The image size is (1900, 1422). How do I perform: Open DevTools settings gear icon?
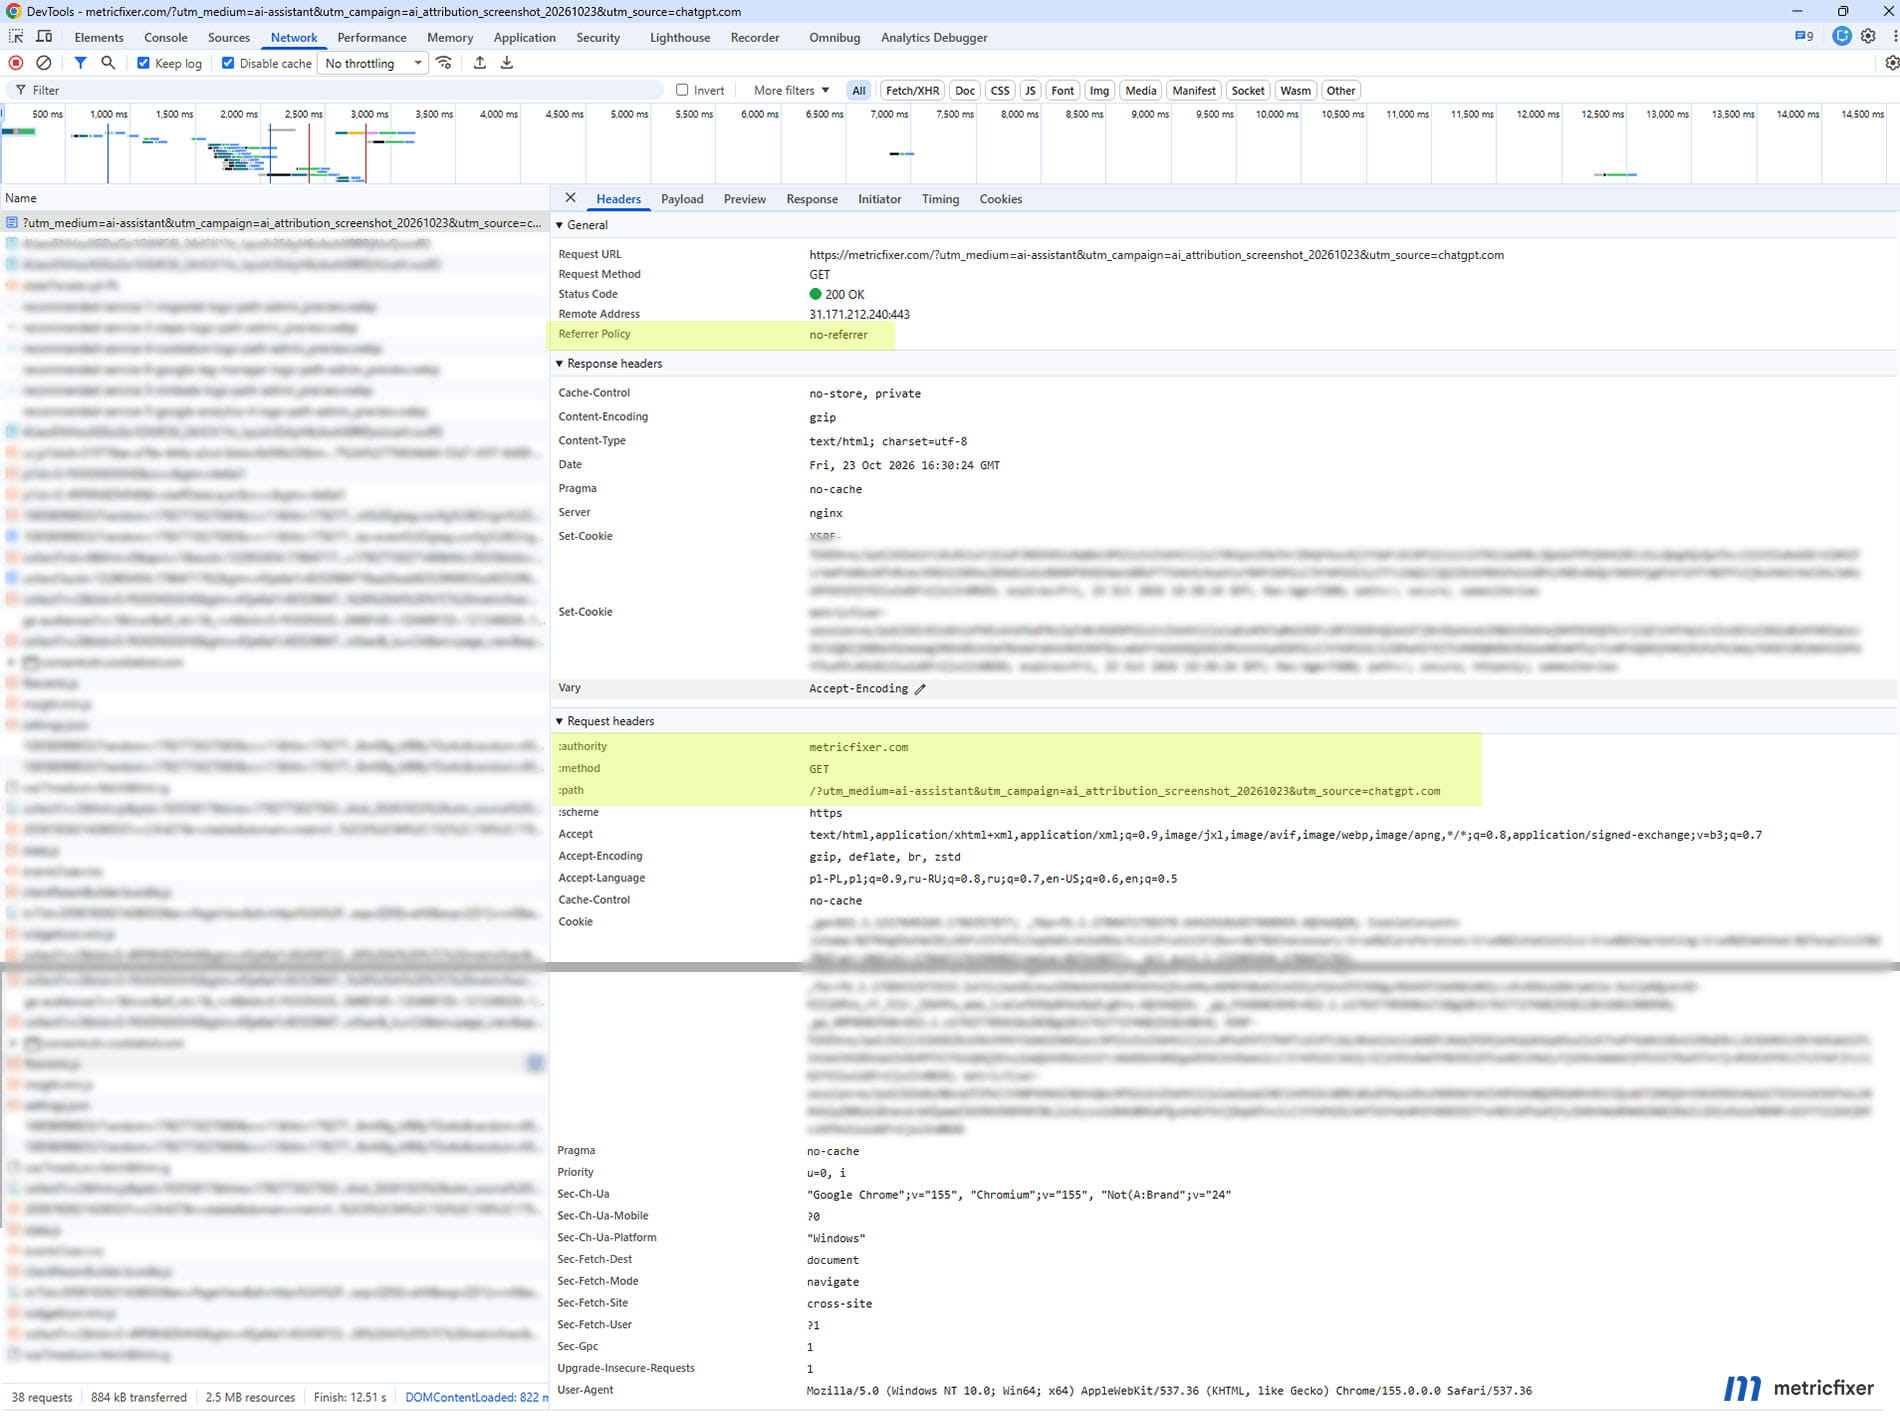(x=1868, y=37)
